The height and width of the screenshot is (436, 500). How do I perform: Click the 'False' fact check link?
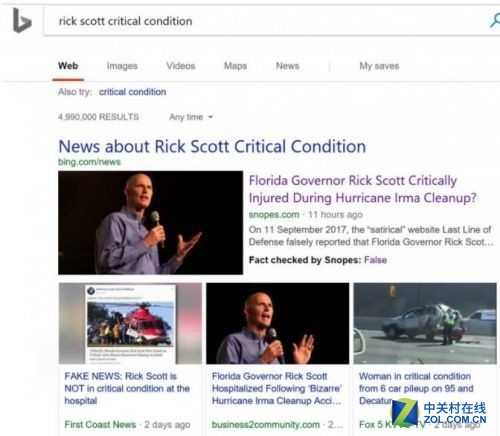(x=375, y=260)
